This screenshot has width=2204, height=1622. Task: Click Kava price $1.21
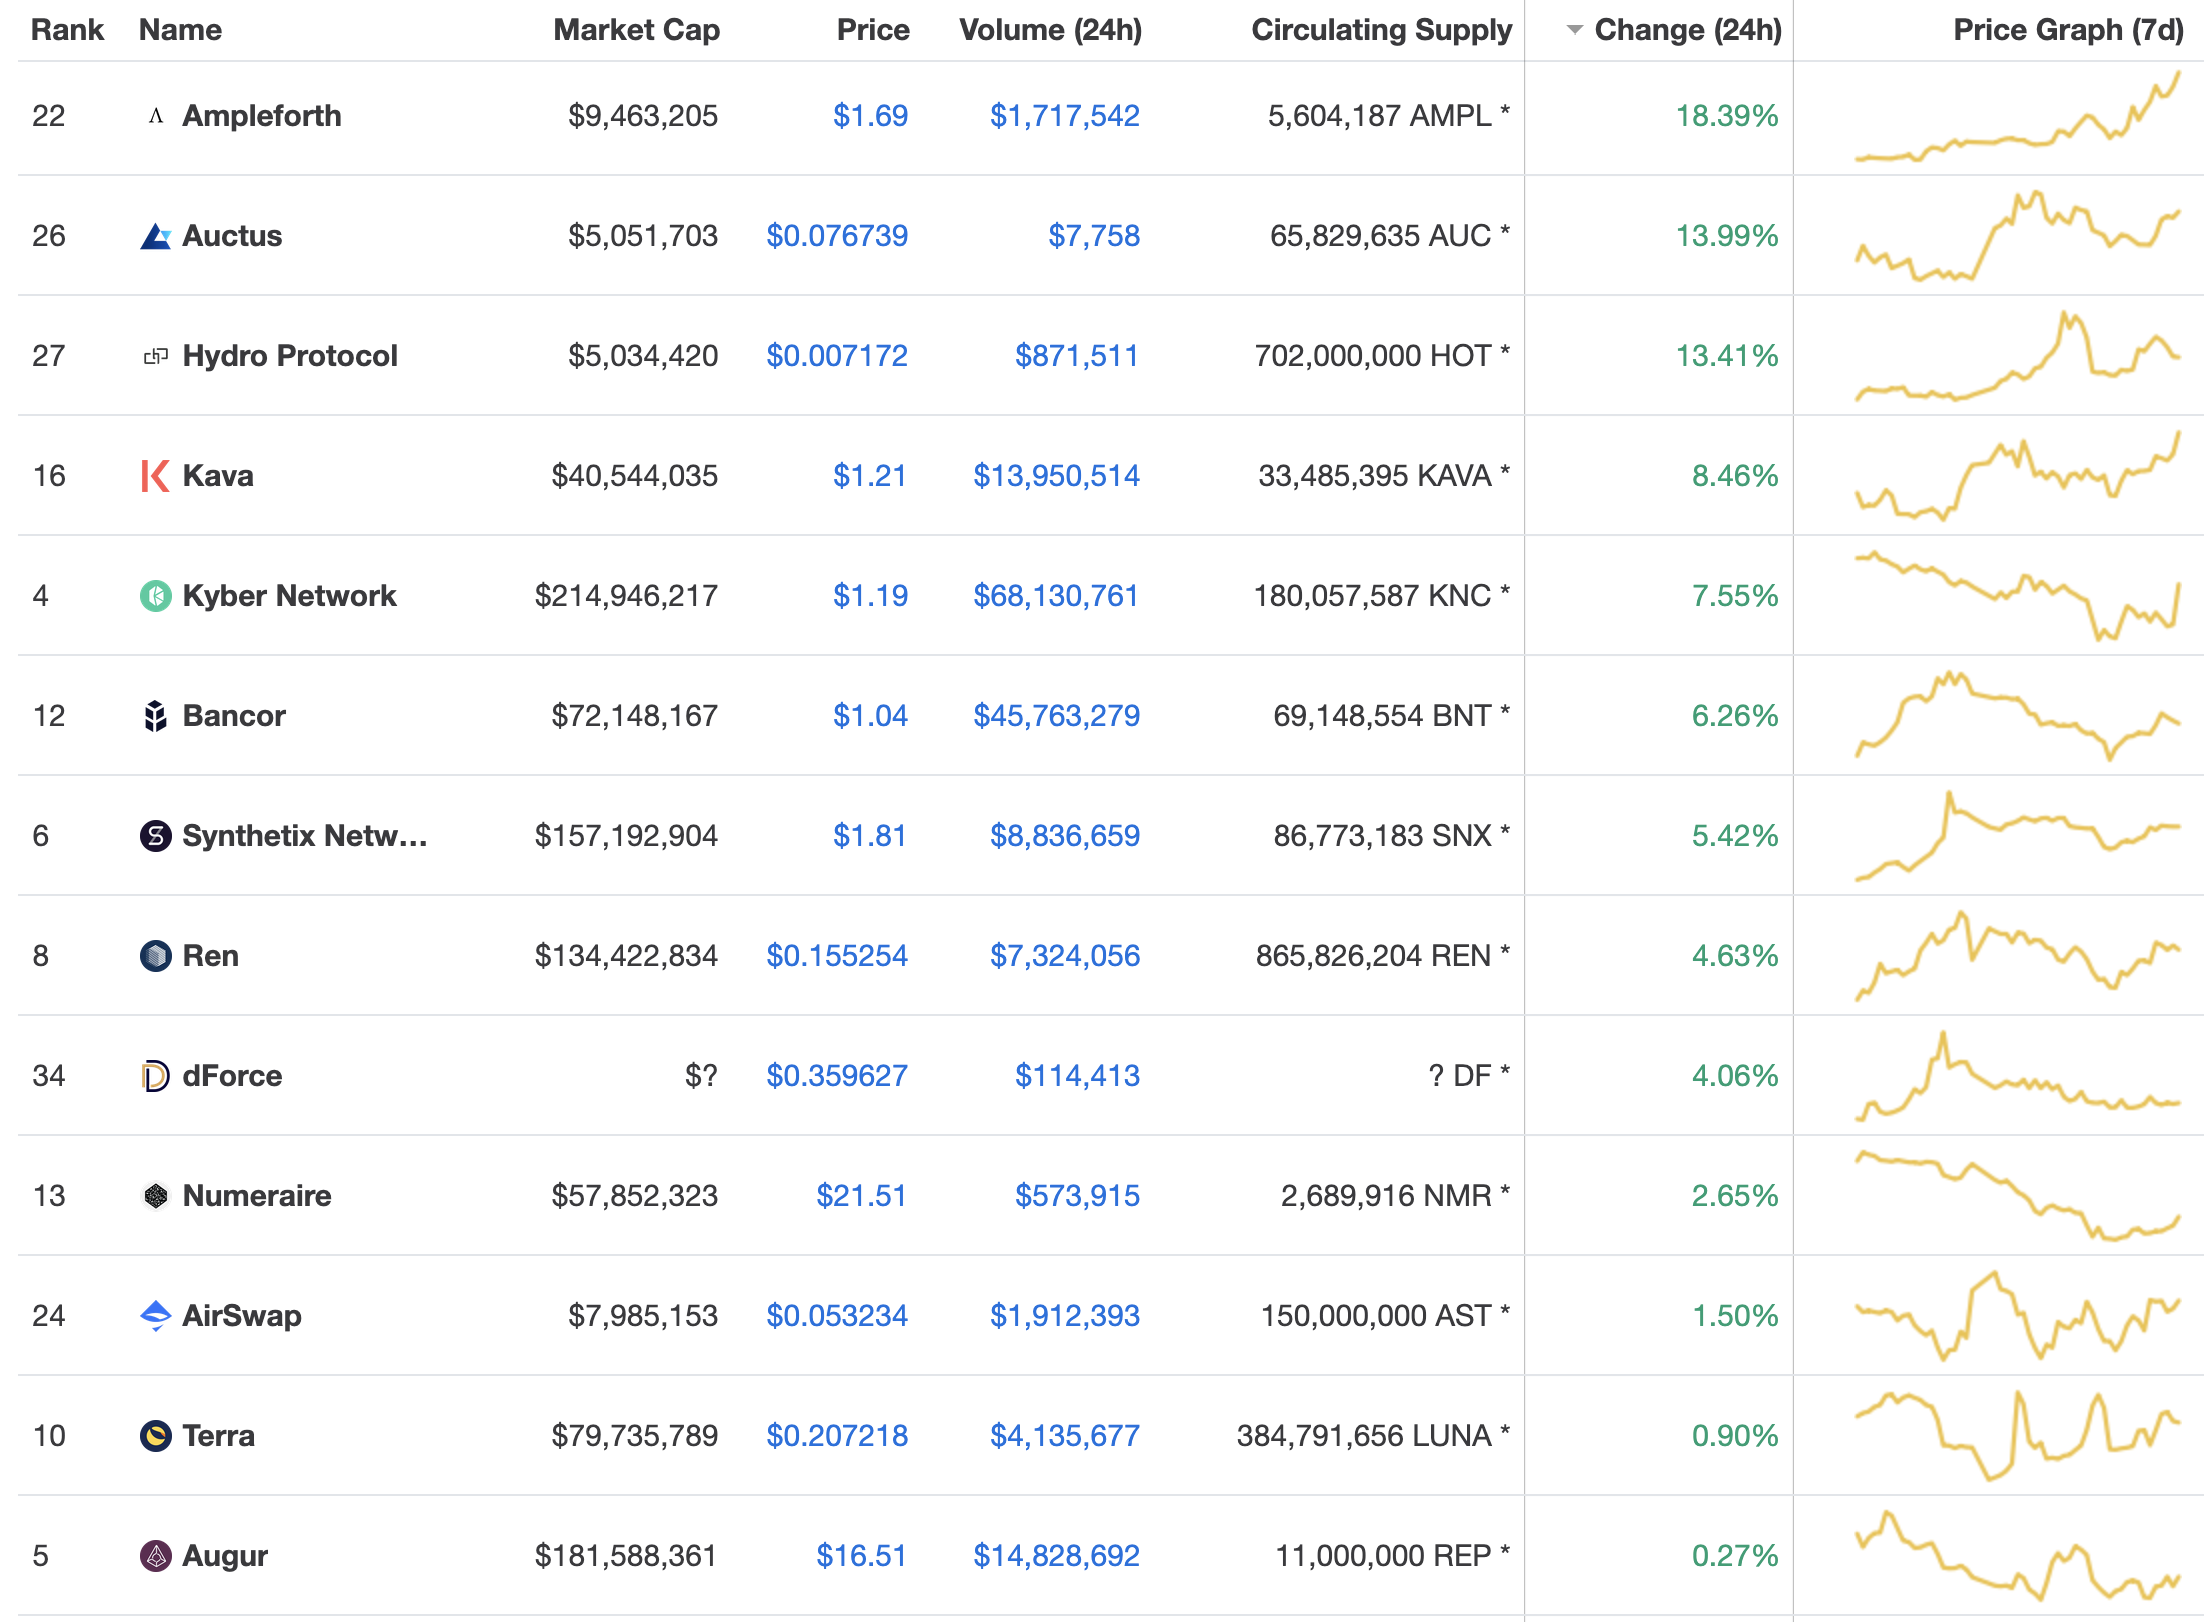click(x=870, y=476)
